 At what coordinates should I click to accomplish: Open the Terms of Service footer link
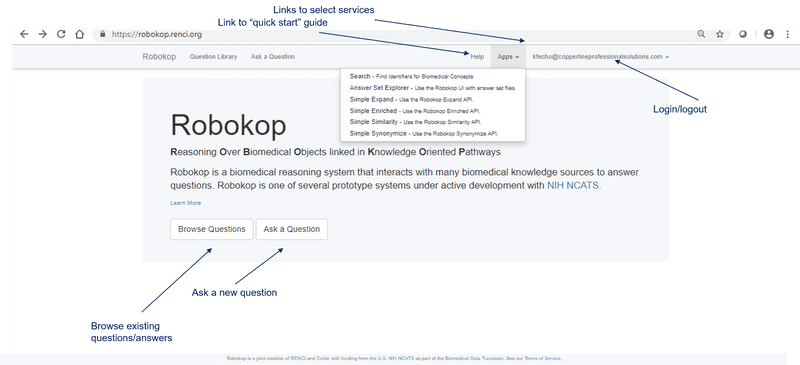(543, 358)
